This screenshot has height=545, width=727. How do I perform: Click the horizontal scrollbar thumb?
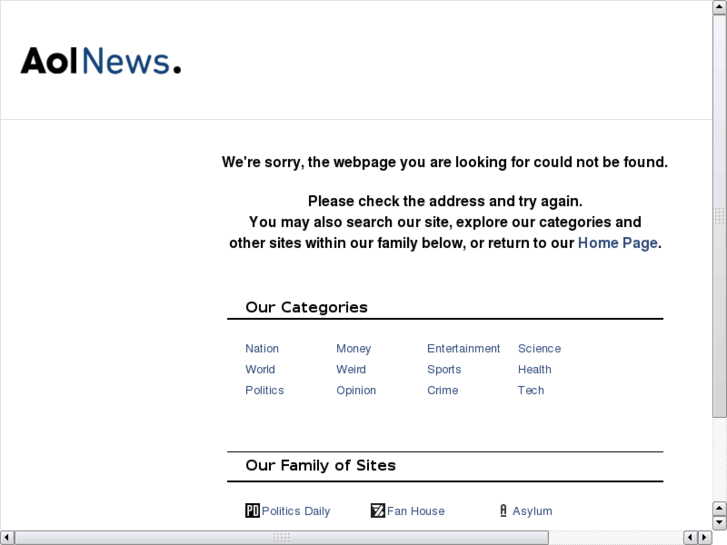tap(281, 537)
